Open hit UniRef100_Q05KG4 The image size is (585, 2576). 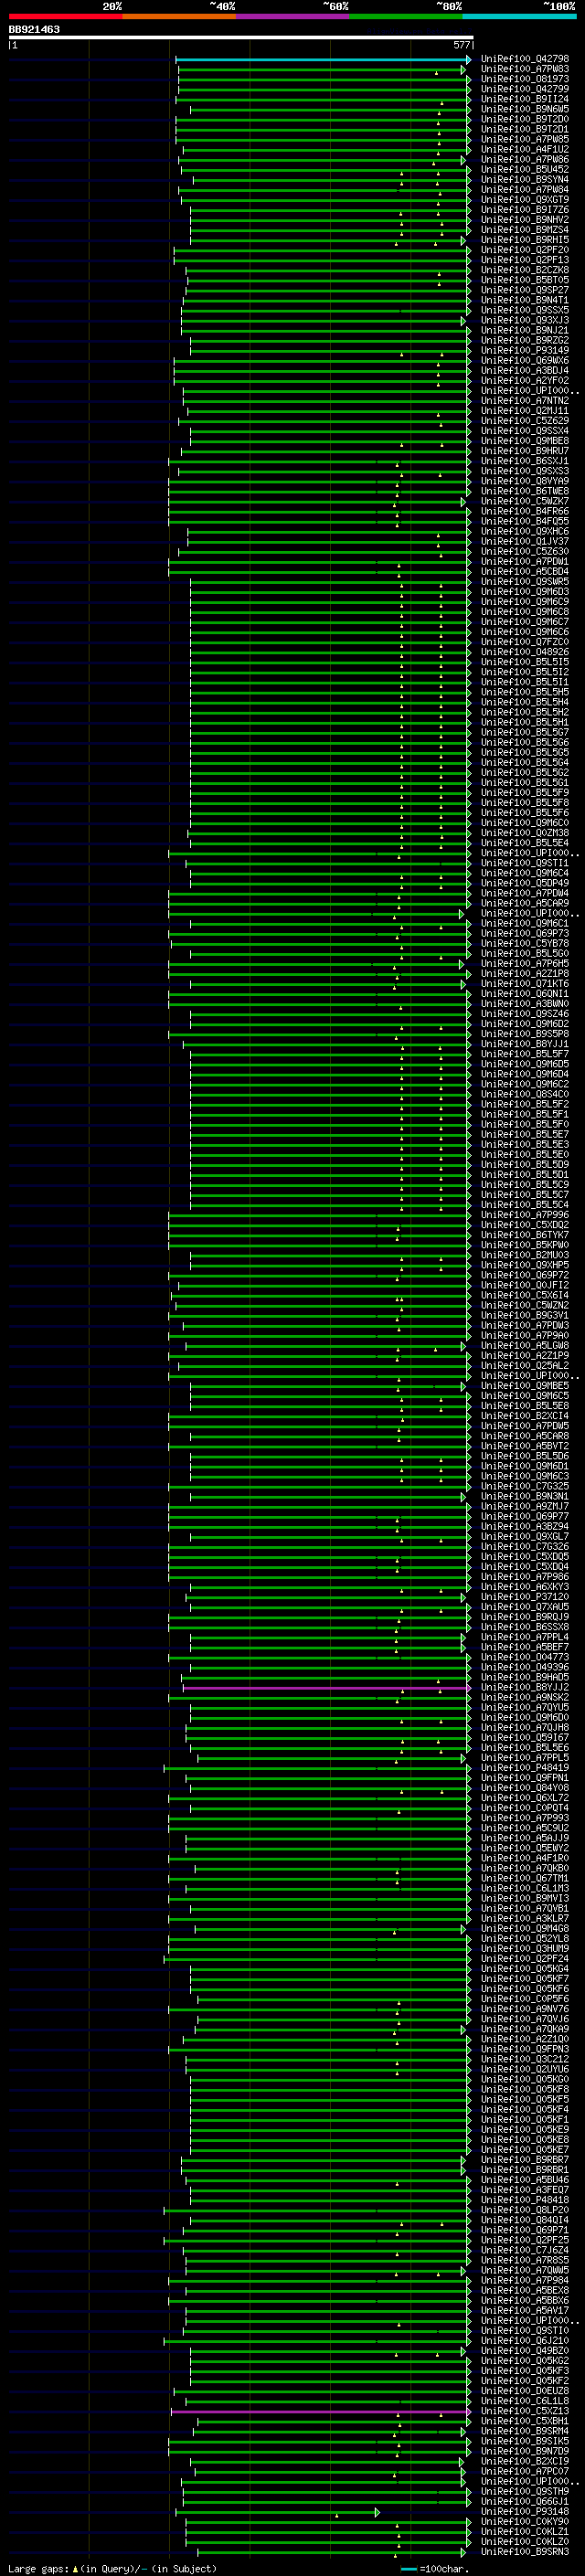[x=525, y=1969]
